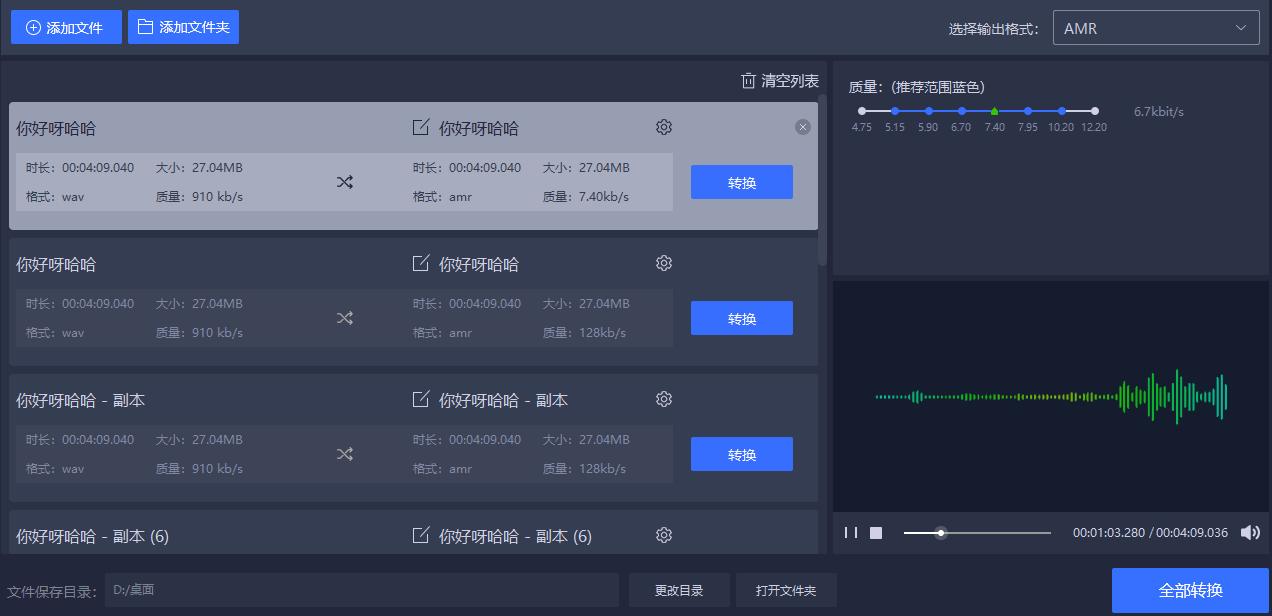This screenshot has height=616, width=1272.
Task: Open the settings gear on the first file
Action: tap(663, 127)
